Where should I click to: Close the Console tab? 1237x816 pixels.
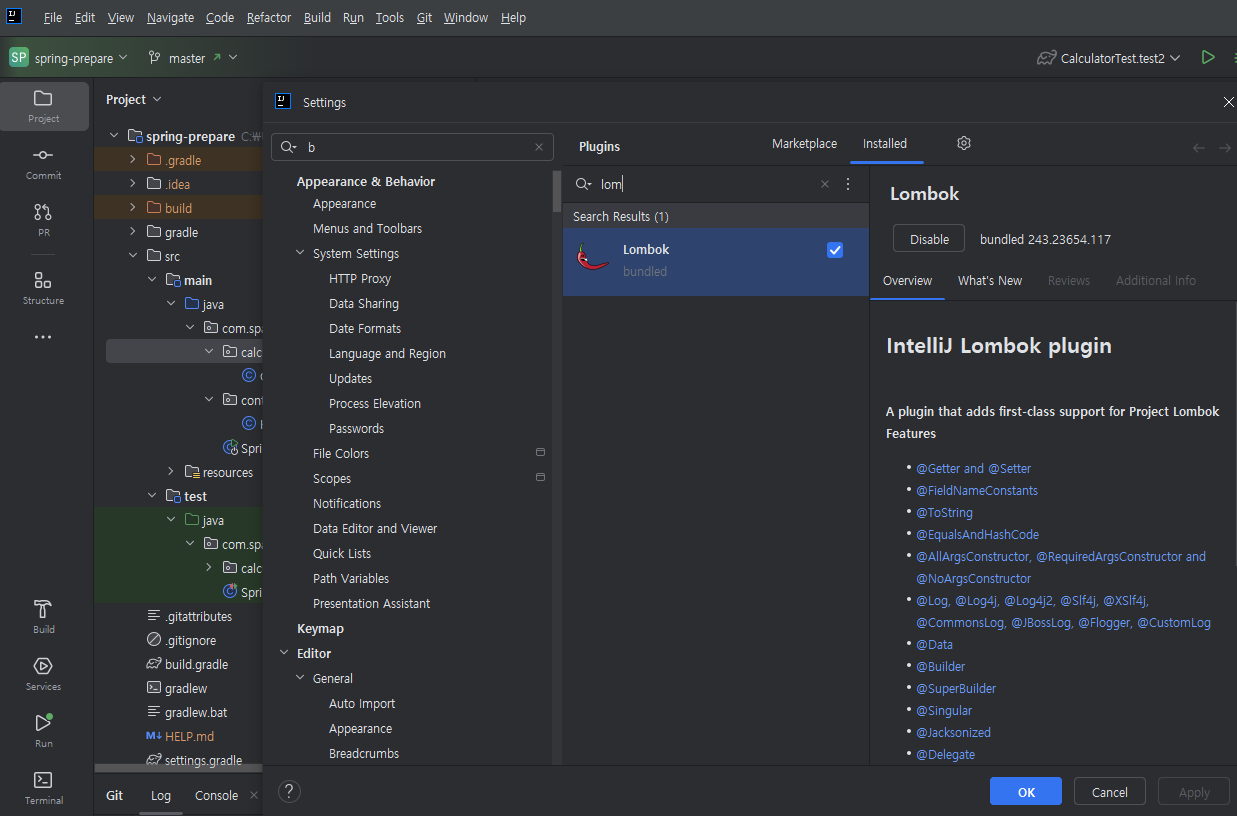pyautogui.click(x=253, y=796)
